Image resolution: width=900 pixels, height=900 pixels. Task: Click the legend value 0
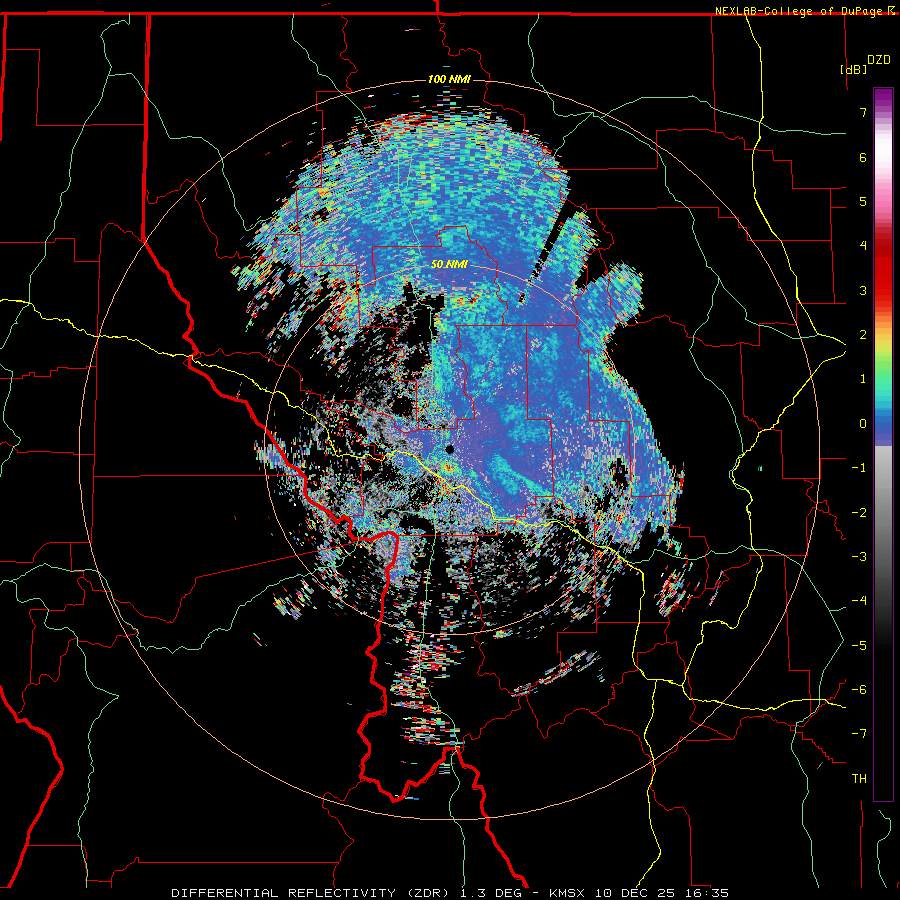[863, 424]
